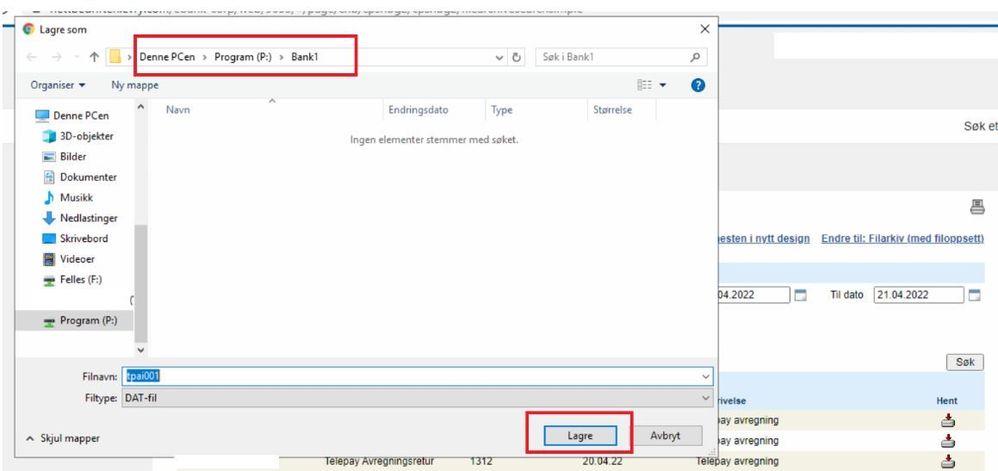Create new folder with Ny mappe
998x471 pixels.
coord(135,85)
